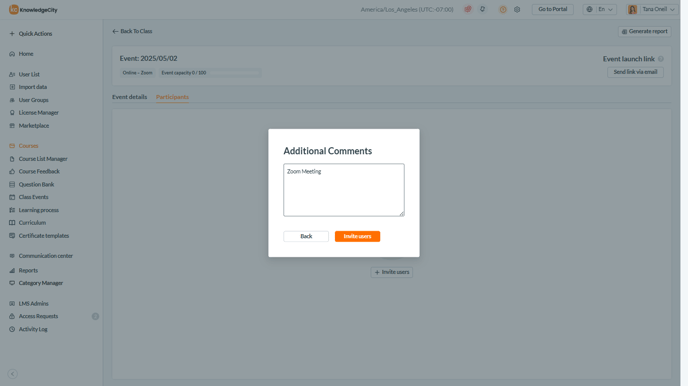Click the orange Invite users button

357,236
